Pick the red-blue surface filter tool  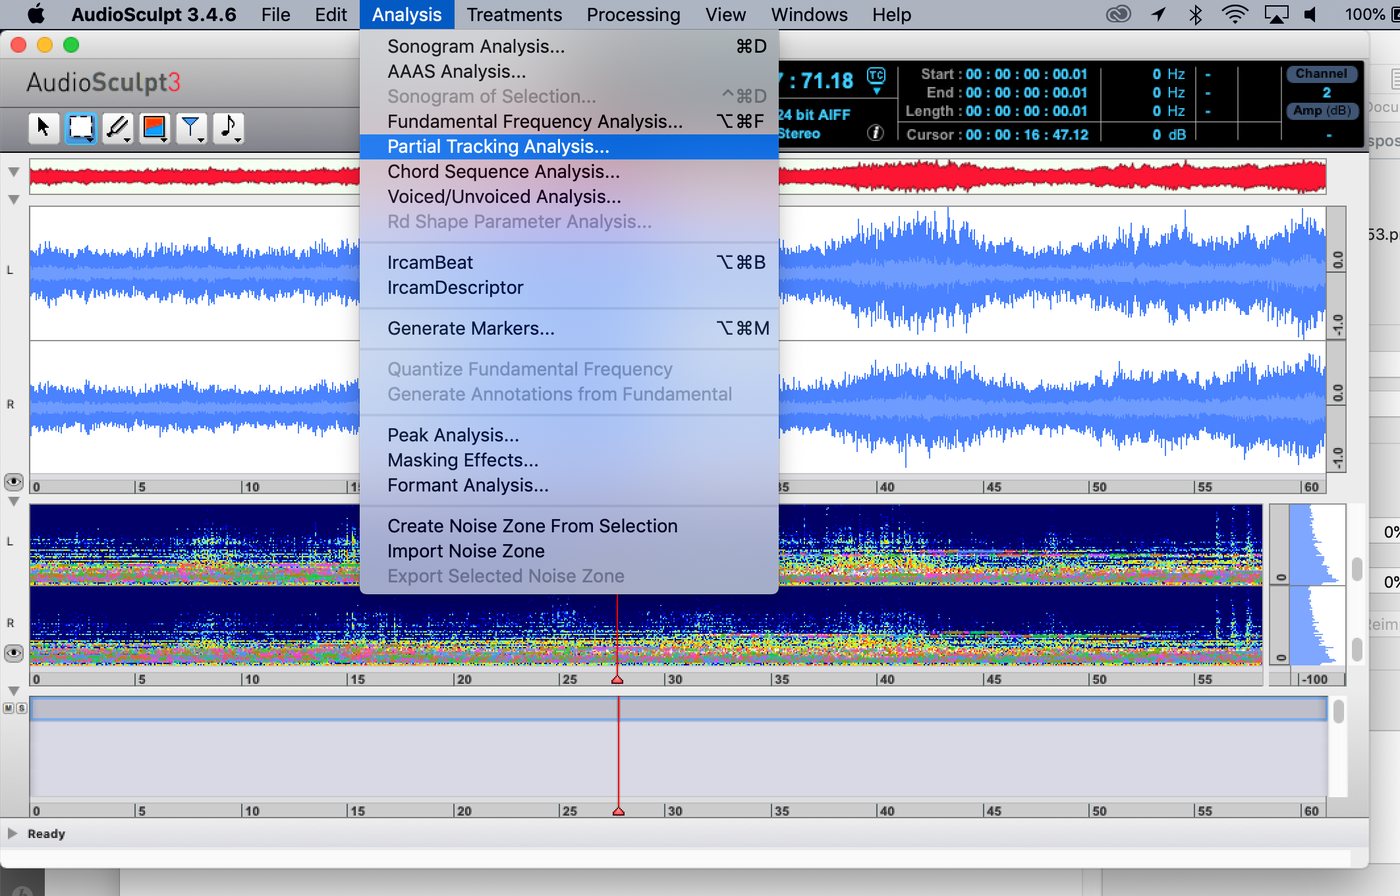[154, 127]
